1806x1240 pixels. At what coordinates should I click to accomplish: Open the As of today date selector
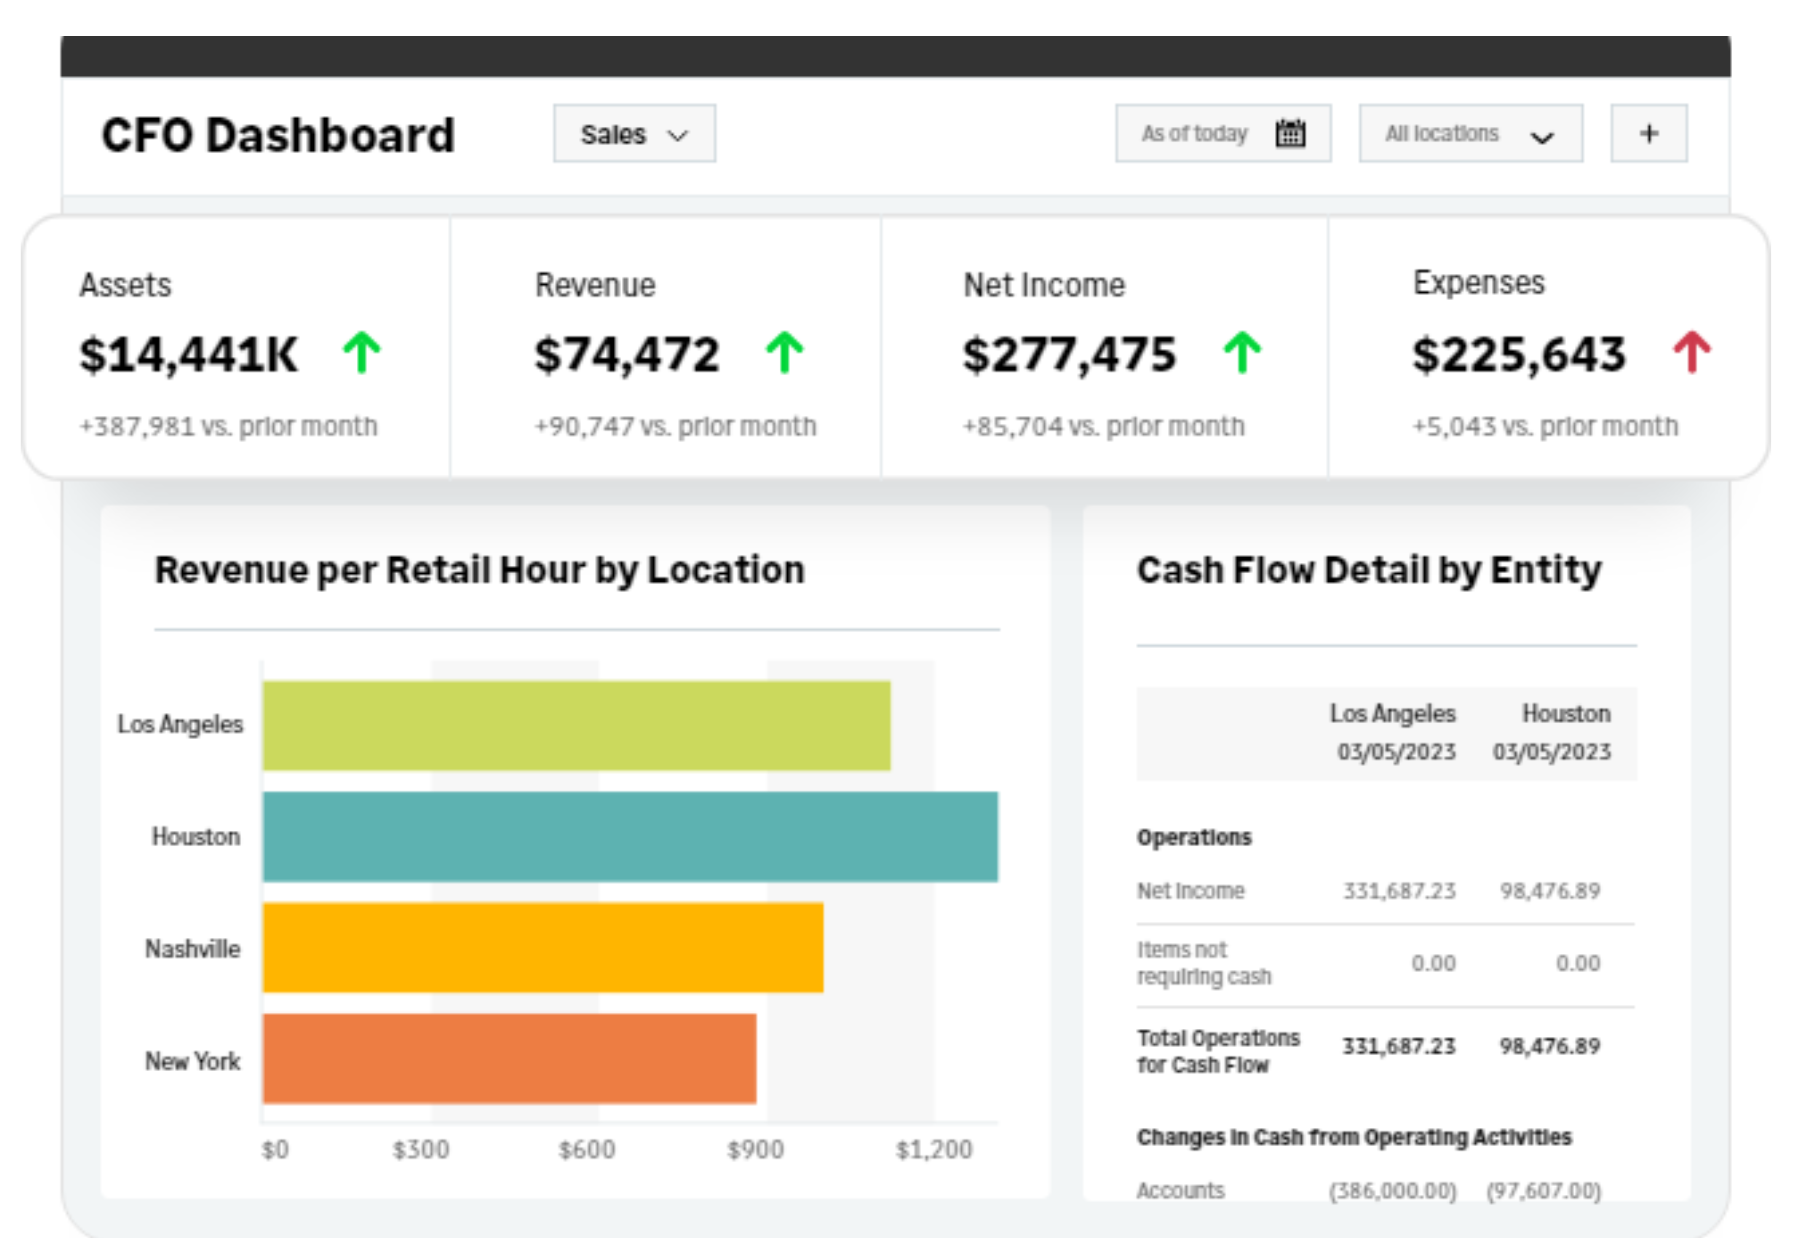(x=1222, y=132)
